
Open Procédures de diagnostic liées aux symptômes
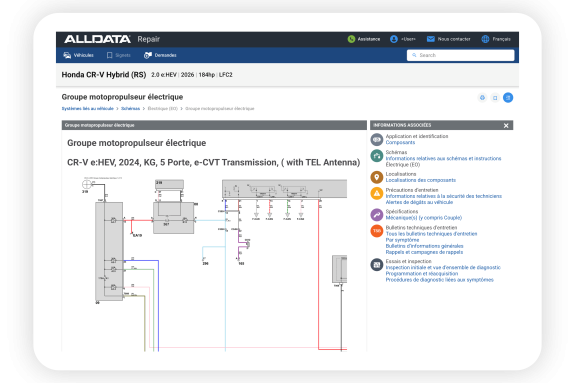tap(439, 280)
